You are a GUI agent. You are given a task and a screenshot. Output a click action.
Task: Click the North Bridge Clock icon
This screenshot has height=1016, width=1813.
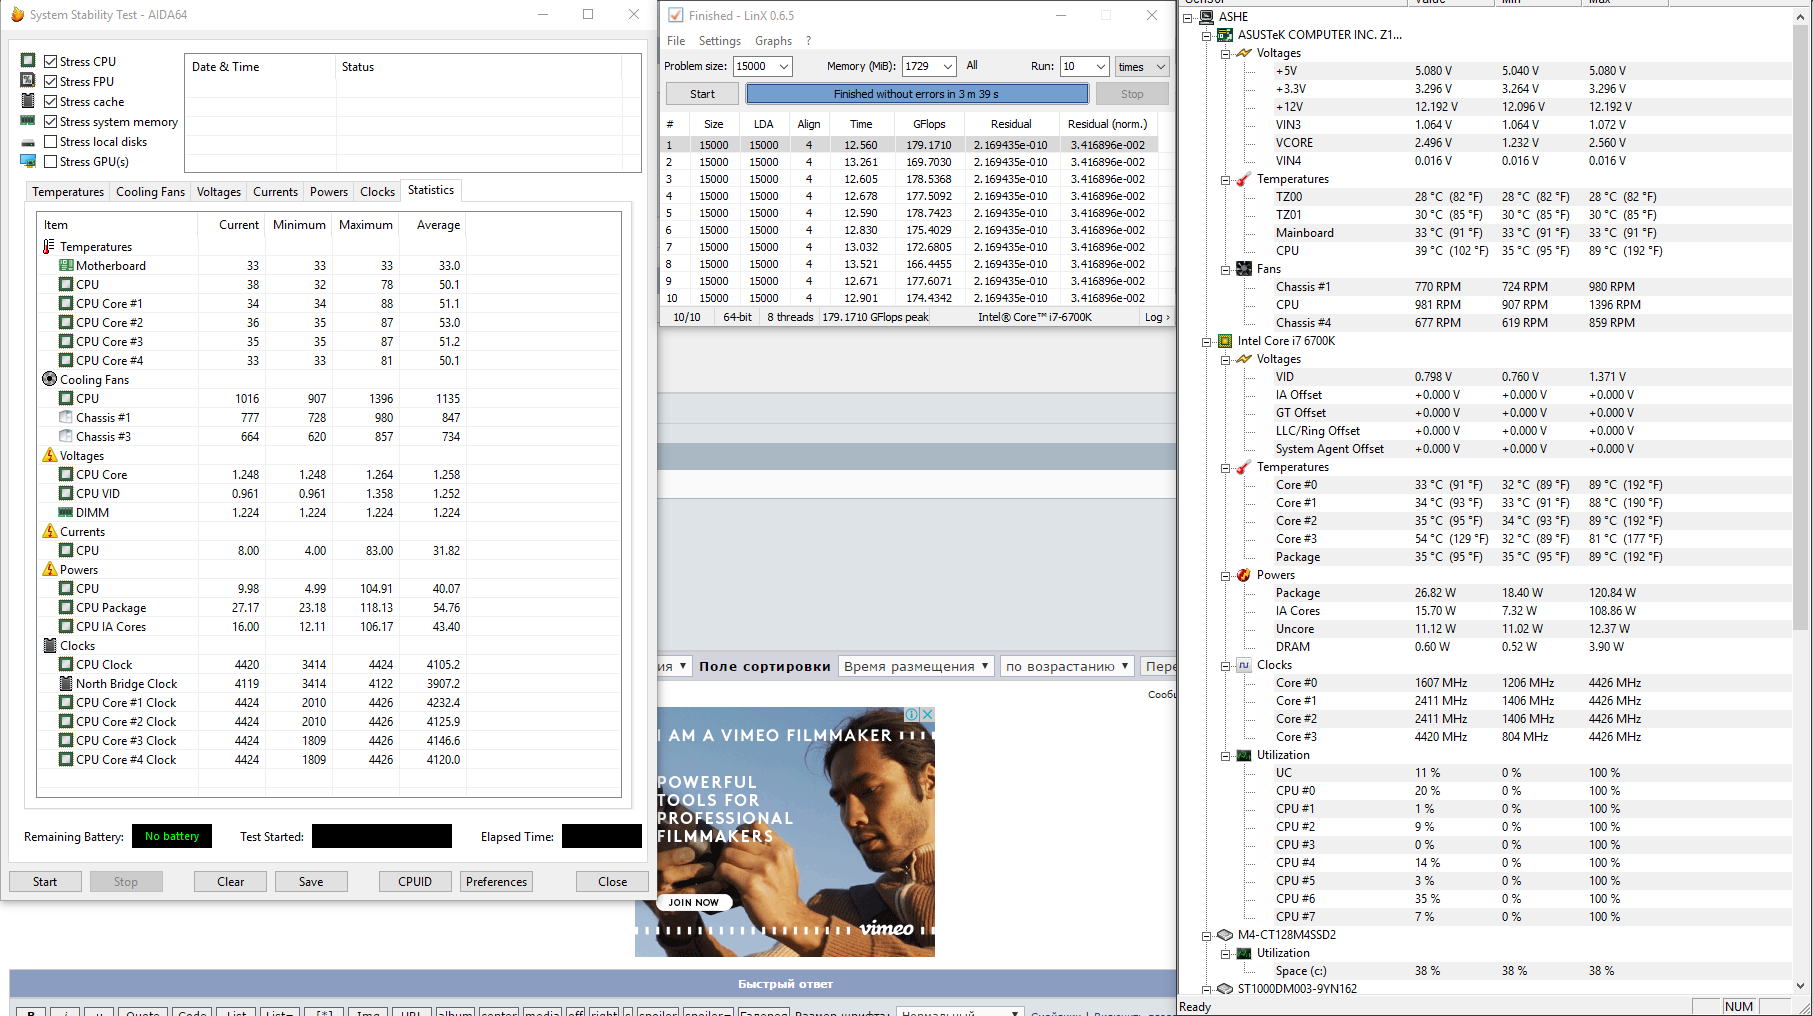pyautogui.click(x=66, y=683)
